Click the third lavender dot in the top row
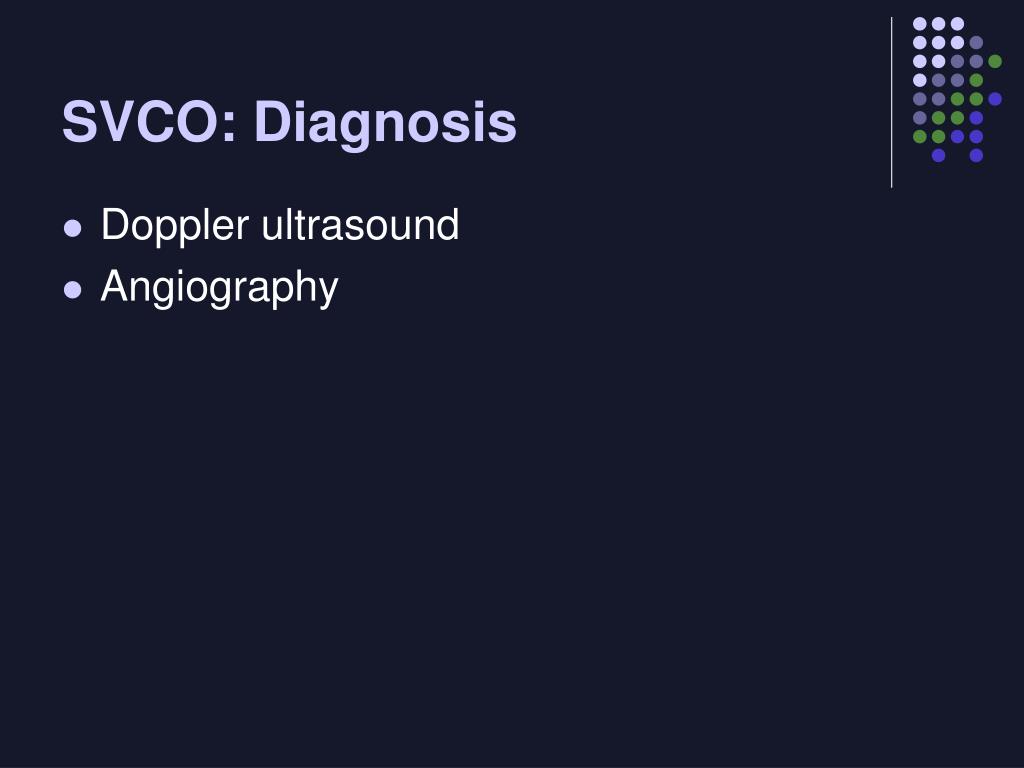Viewport: 1024px width, 768px height. click(957, 24)
